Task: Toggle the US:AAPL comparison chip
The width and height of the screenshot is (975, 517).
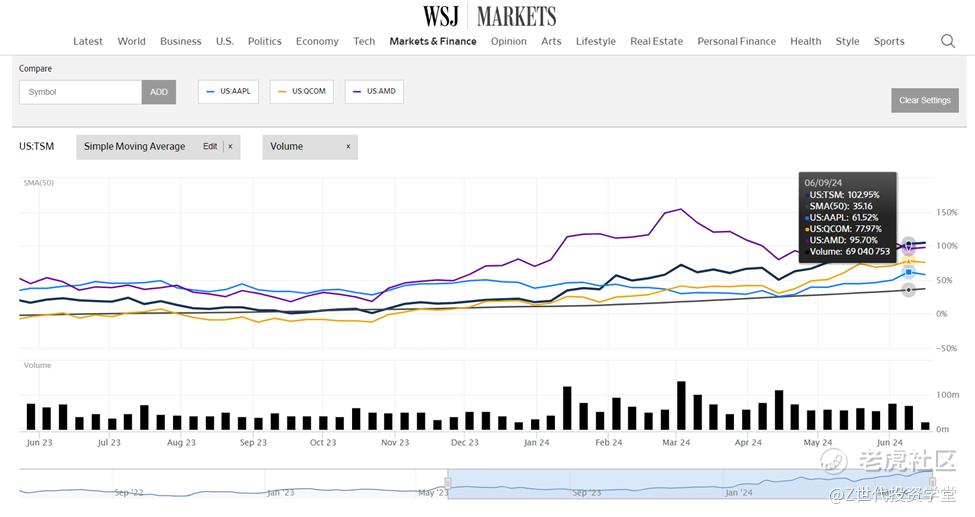Action: click(x=229, y=92)
